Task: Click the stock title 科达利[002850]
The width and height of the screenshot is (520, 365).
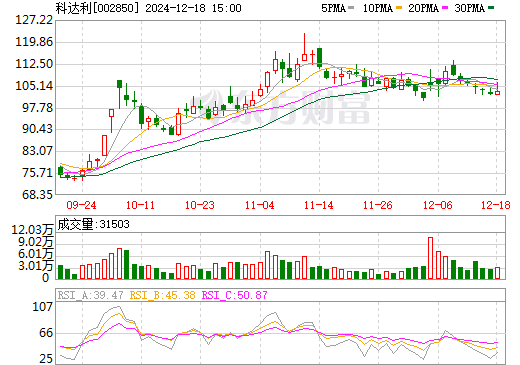Action: tap(97, 8)
